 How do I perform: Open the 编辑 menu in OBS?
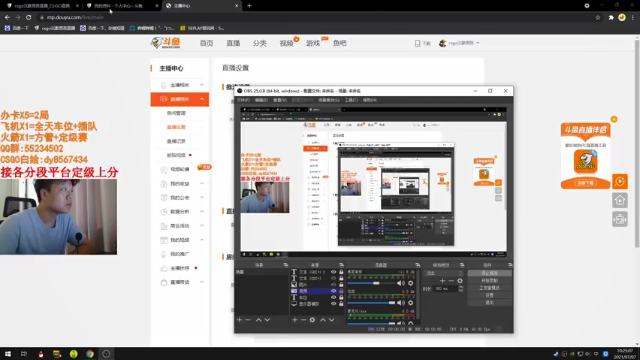(x=261, y=100)
